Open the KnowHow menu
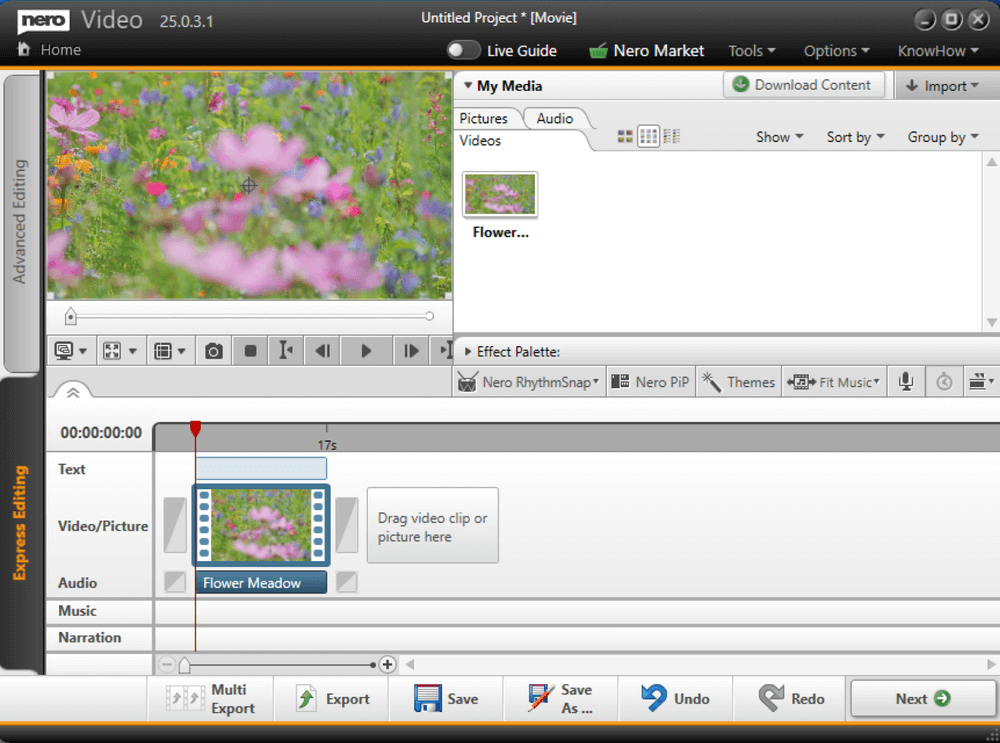Screen dimensions: 1000x743 pyautogui.click(x=938, y=50)
